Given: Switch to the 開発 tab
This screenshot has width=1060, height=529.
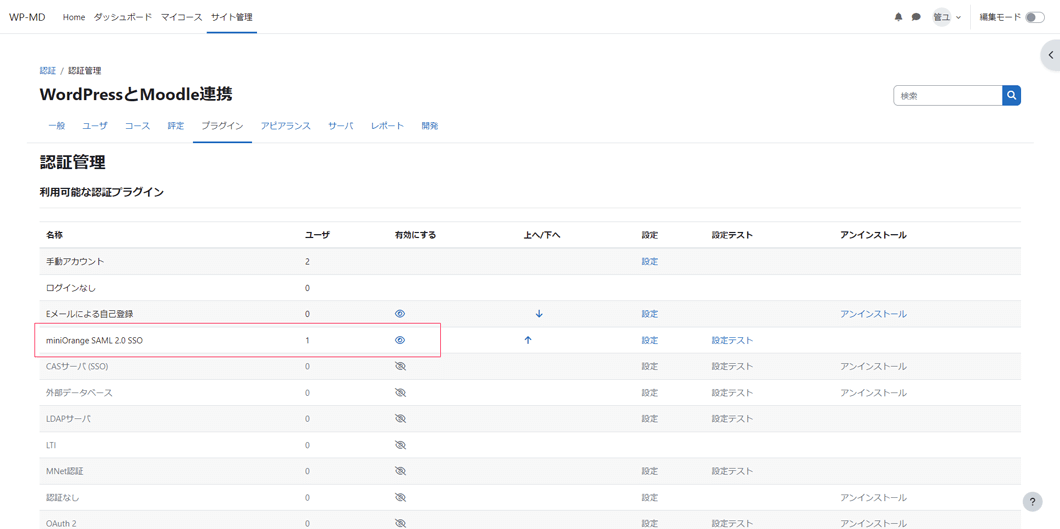Looking at the screenshot, I should [430, 126].
